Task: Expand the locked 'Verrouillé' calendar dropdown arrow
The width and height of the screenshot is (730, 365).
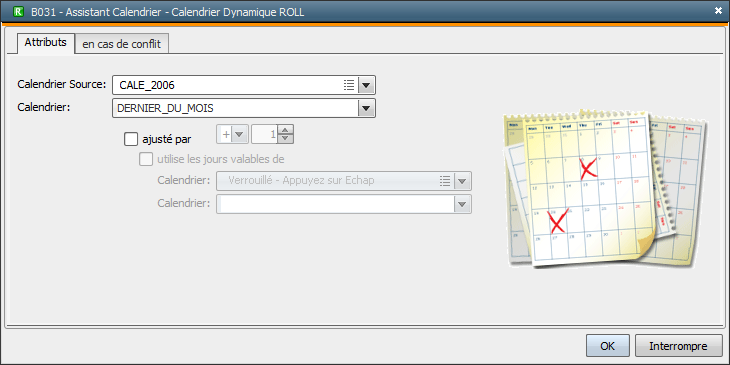Action: click(462, 181)
